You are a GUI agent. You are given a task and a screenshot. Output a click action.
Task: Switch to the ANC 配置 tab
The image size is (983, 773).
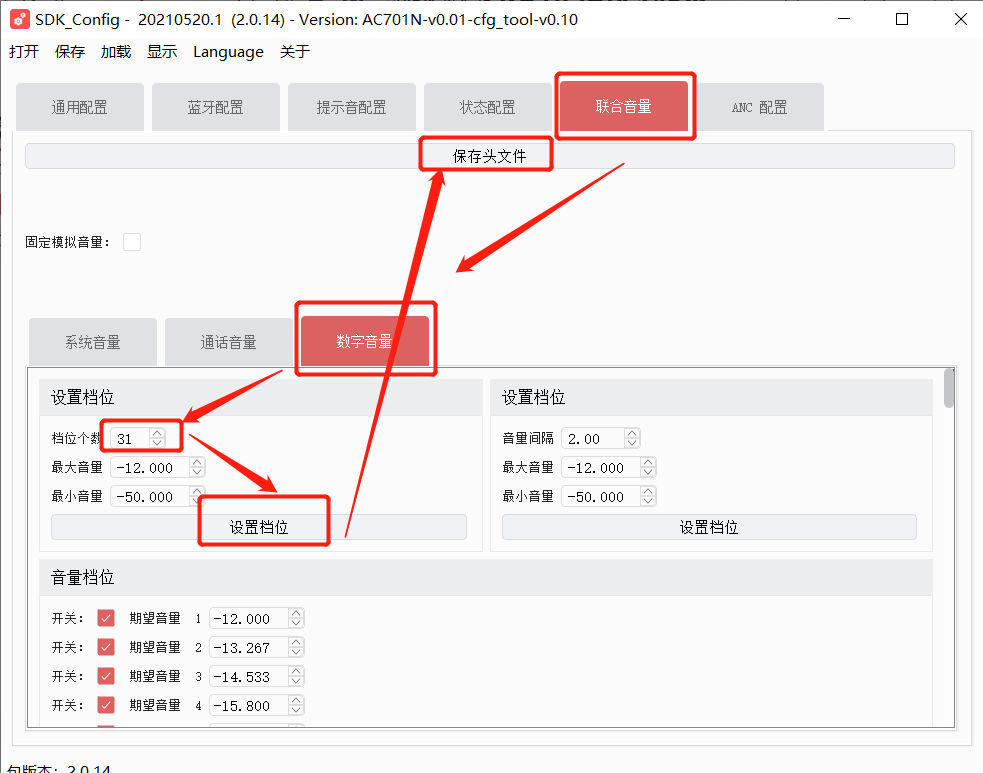pyautogui.click(x=760, y=107)
